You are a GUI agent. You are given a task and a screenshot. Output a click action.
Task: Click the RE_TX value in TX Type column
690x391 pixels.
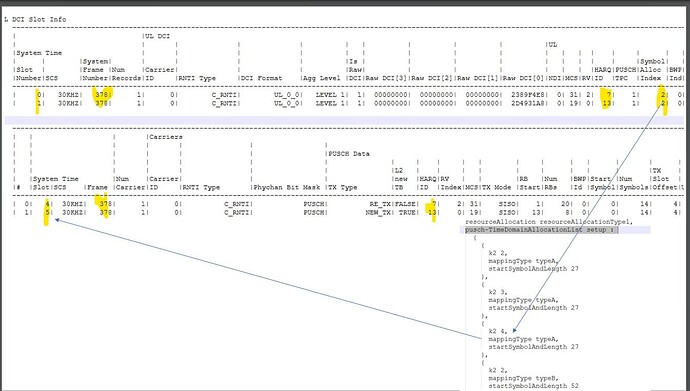point(378,204)
